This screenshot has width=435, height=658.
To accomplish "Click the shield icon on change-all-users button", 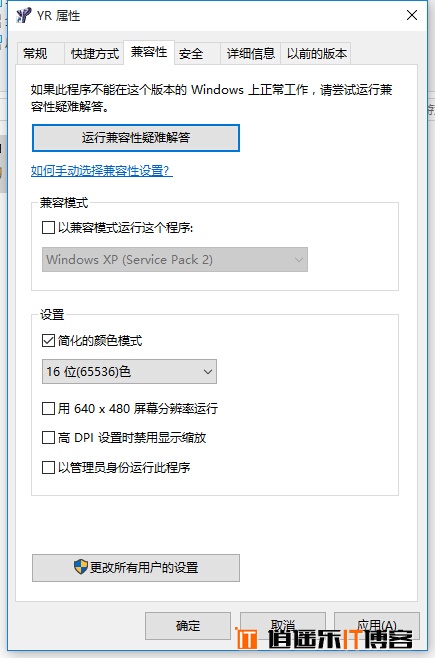I will (x=81, y=567).
